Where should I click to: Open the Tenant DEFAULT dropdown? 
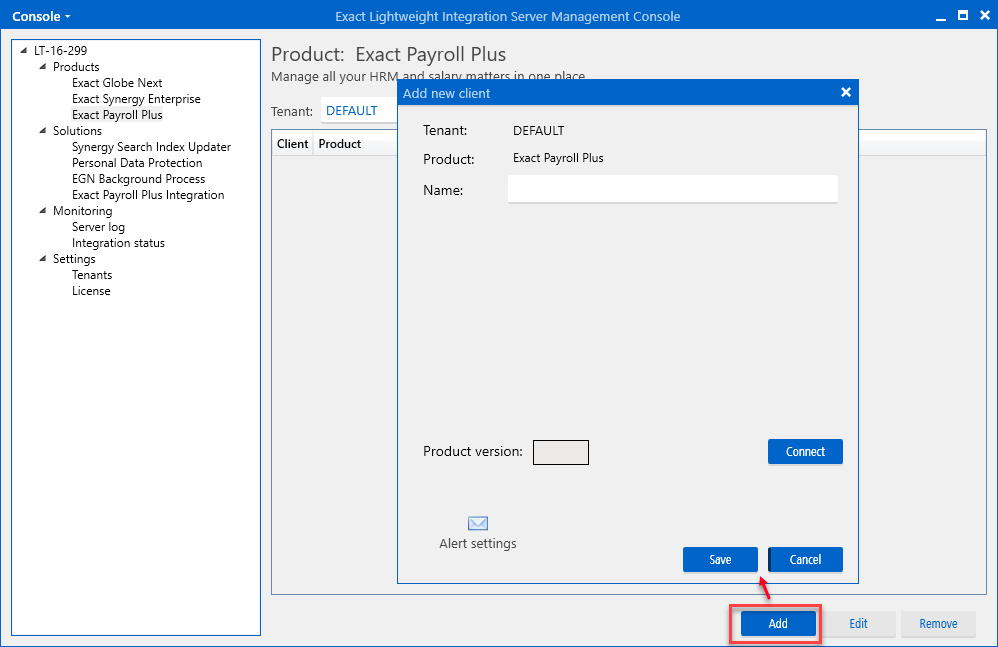[x=359, y=111]
